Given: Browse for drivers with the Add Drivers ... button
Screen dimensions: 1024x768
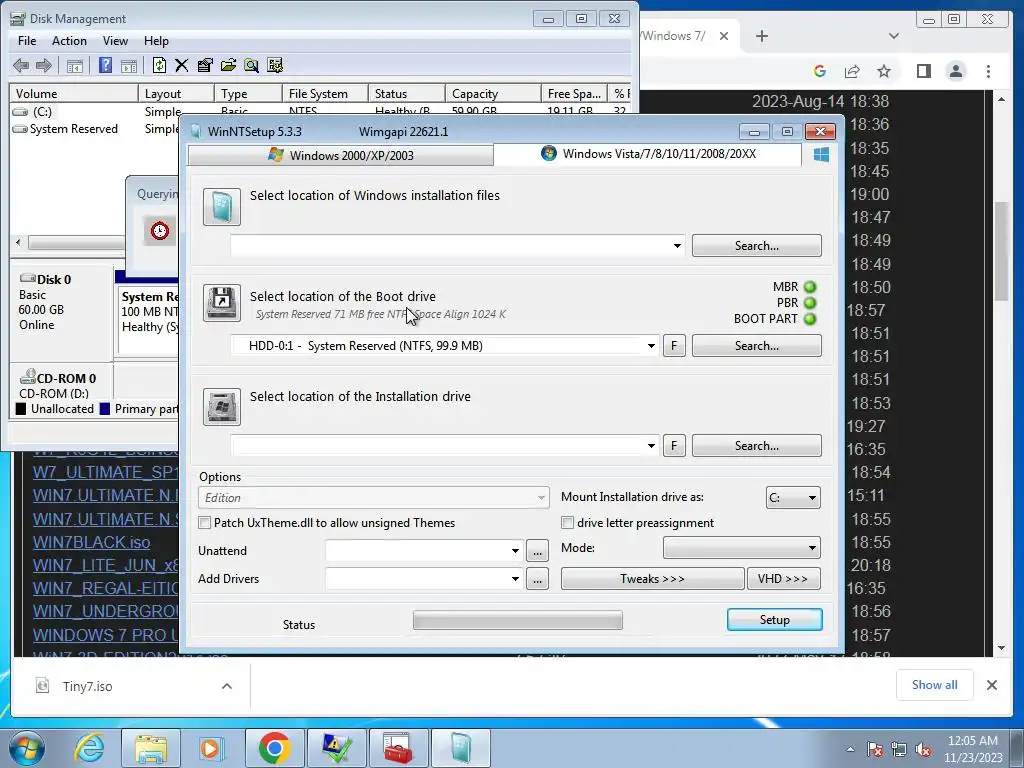Looking at the screenshot, I should pyautogui.click(x=537, y=579).
